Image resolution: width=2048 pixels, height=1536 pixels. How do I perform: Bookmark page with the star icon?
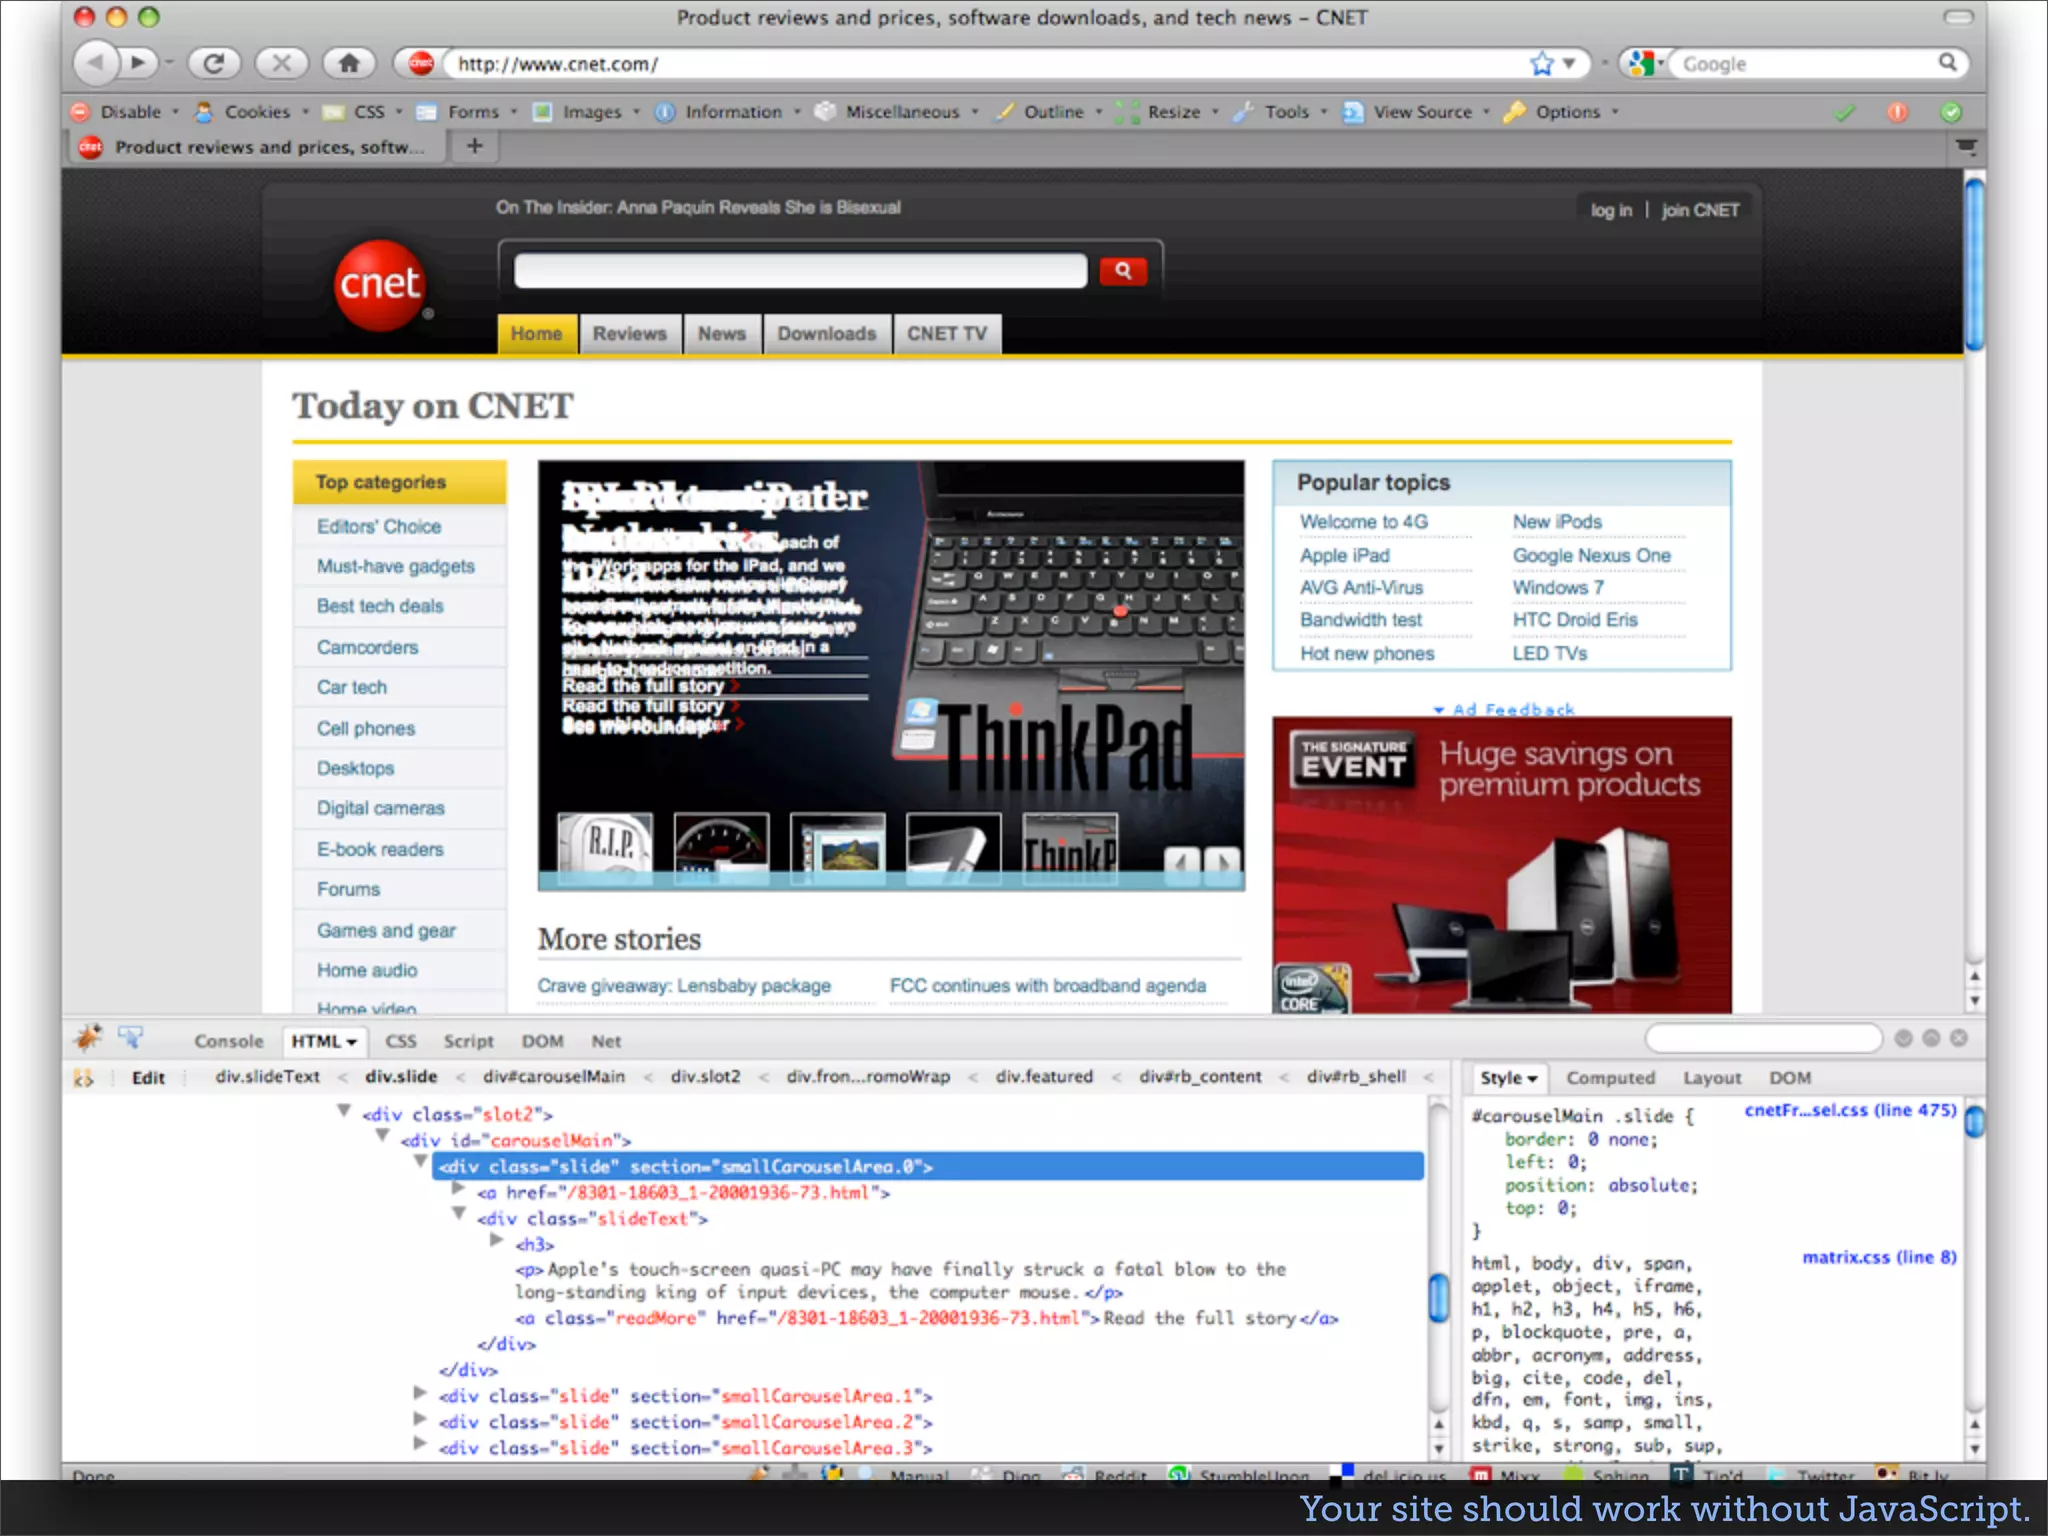pos(1542,64)
